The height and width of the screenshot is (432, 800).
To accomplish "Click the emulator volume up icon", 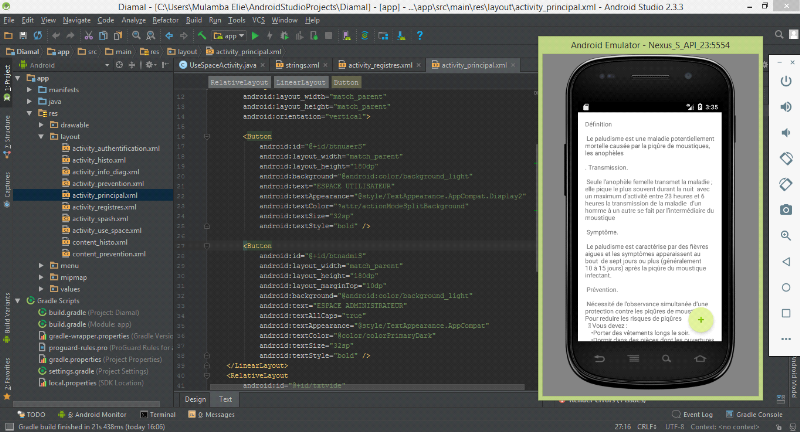I will pyautogui.click(x=786, y=107).
